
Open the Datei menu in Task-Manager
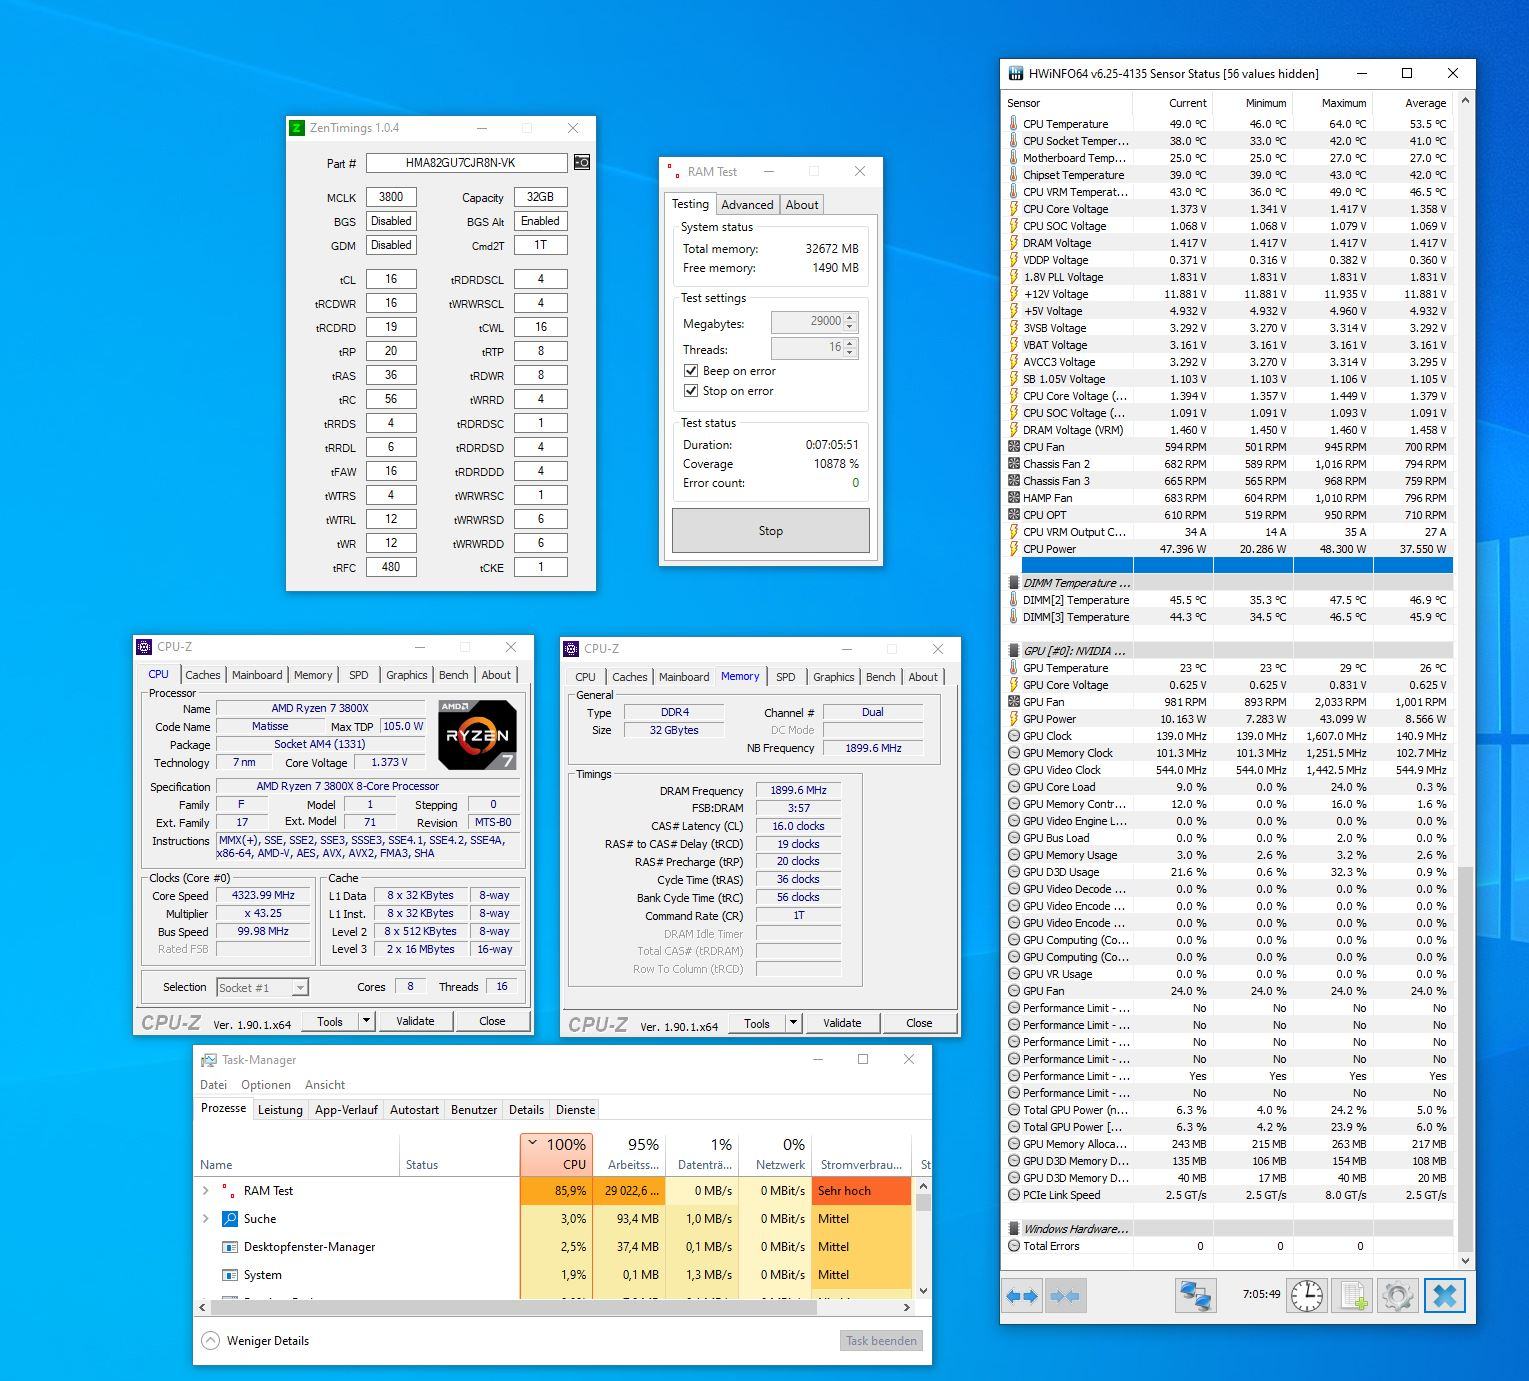pyautogui.click(x=214, y=1085)
